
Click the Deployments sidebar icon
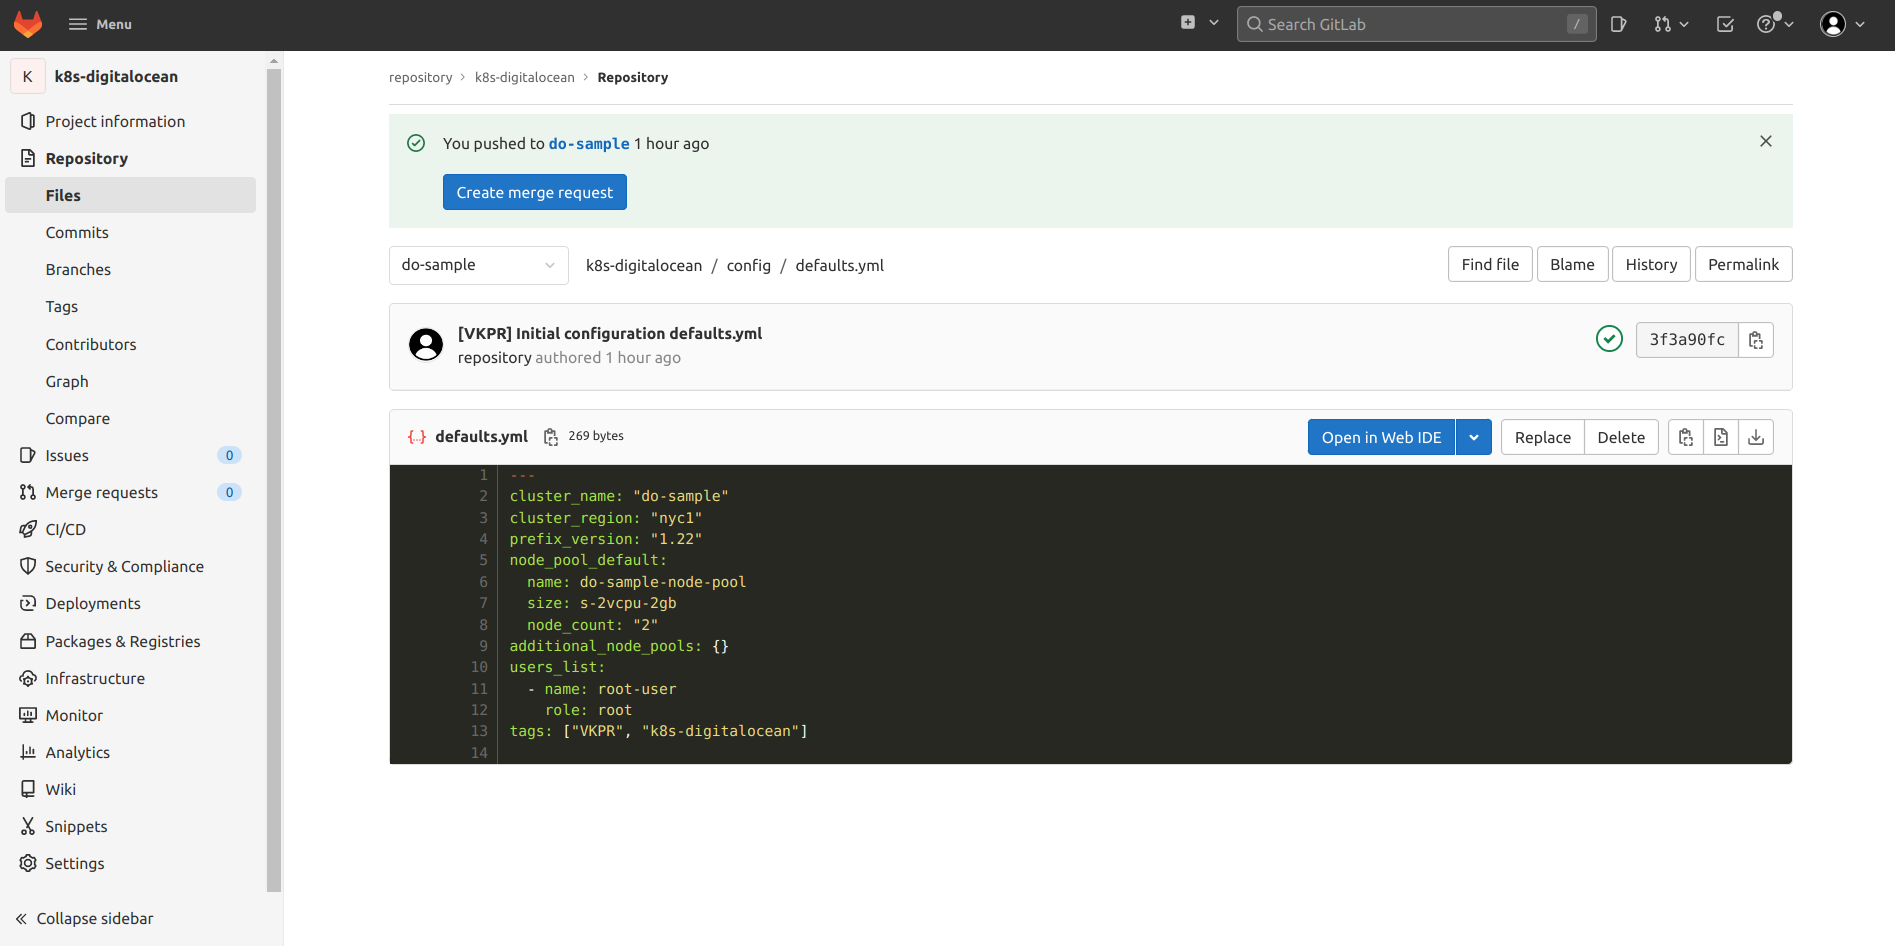28,603
